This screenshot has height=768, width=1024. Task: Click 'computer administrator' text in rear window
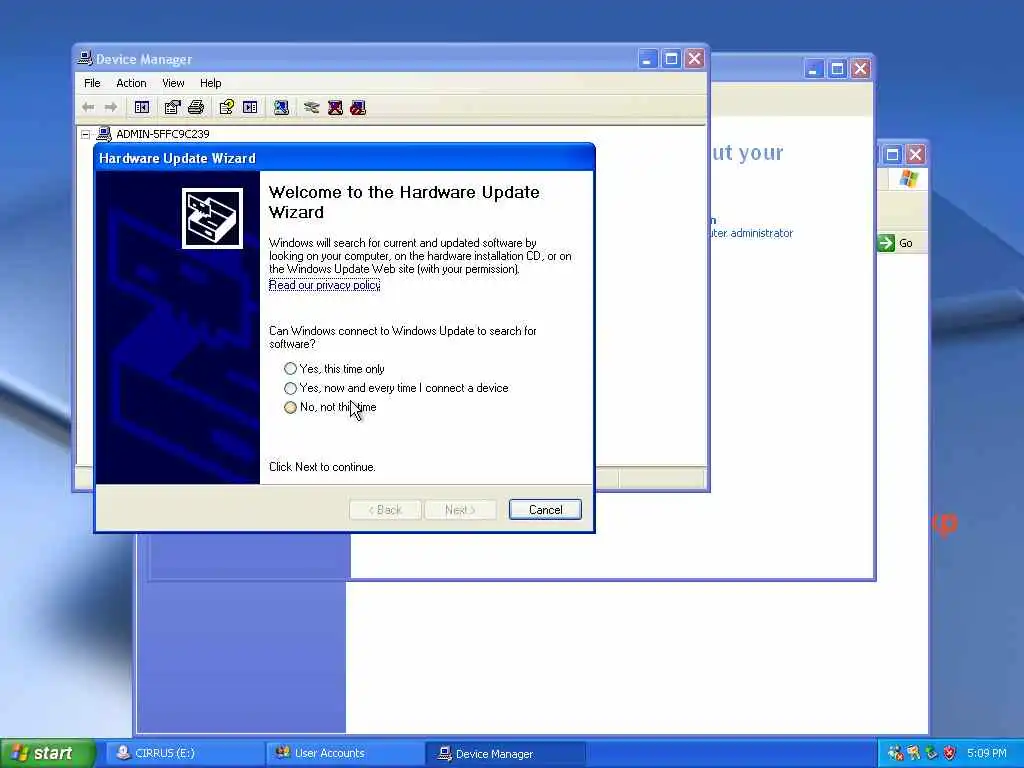752,233
